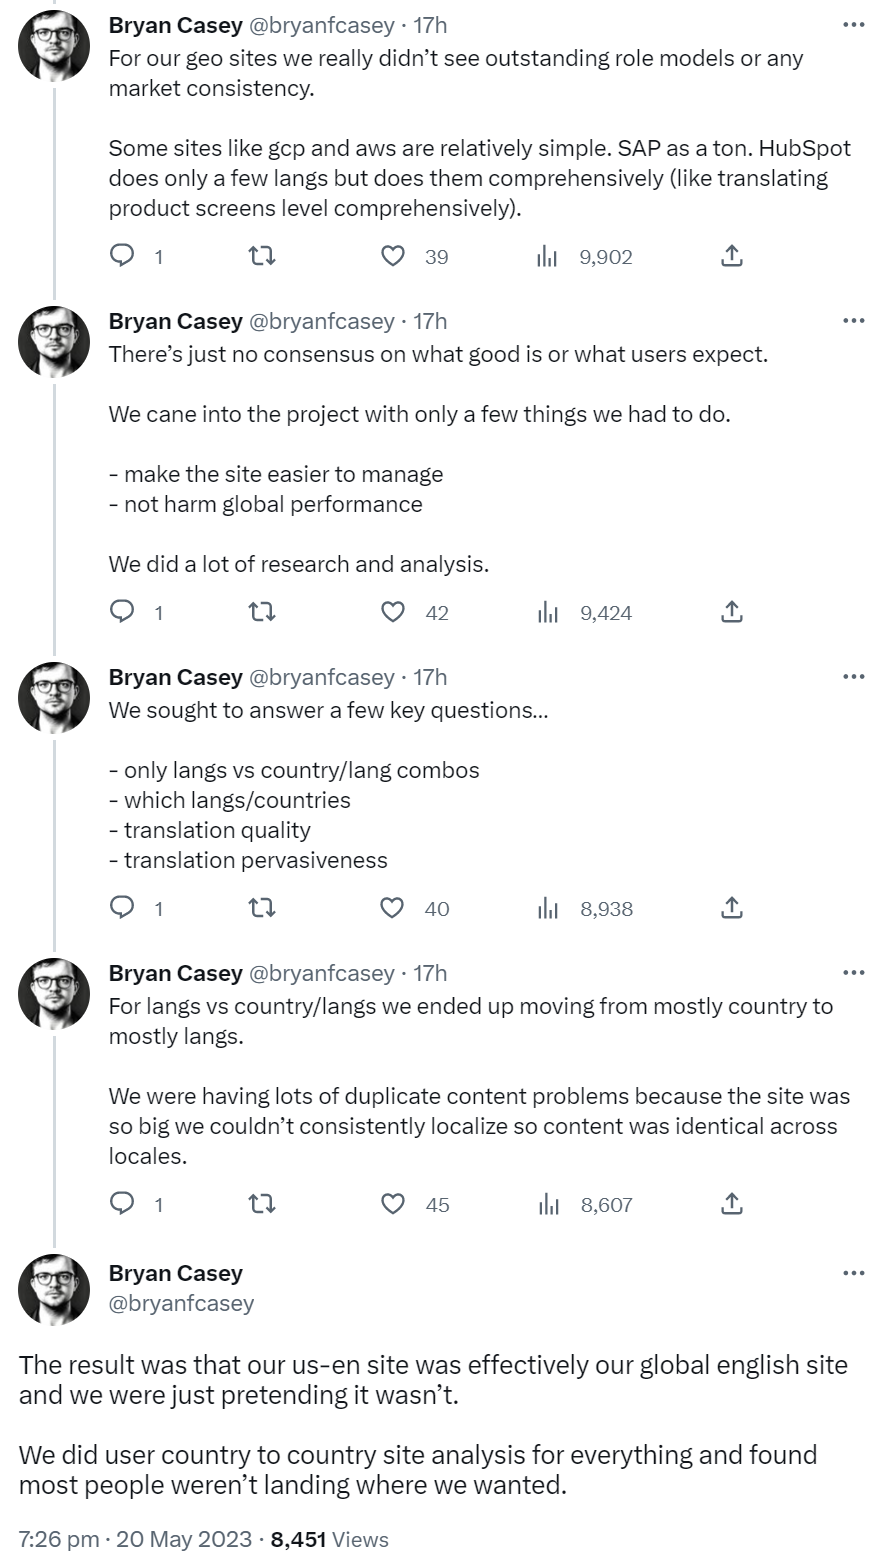View analytics showing 8,938 views
The image size is (879, 1566).
click(x=547, y=908)
